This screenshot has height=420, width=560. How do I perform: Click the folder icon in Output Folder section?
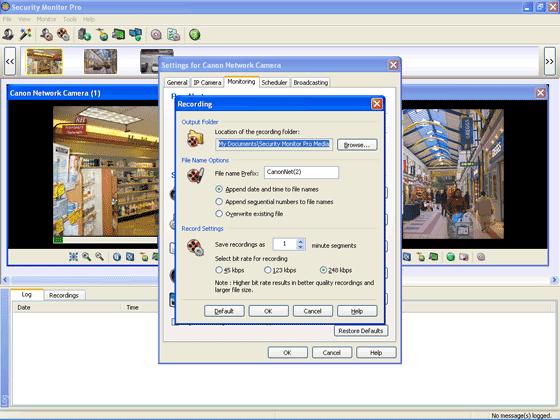(195, 139)
